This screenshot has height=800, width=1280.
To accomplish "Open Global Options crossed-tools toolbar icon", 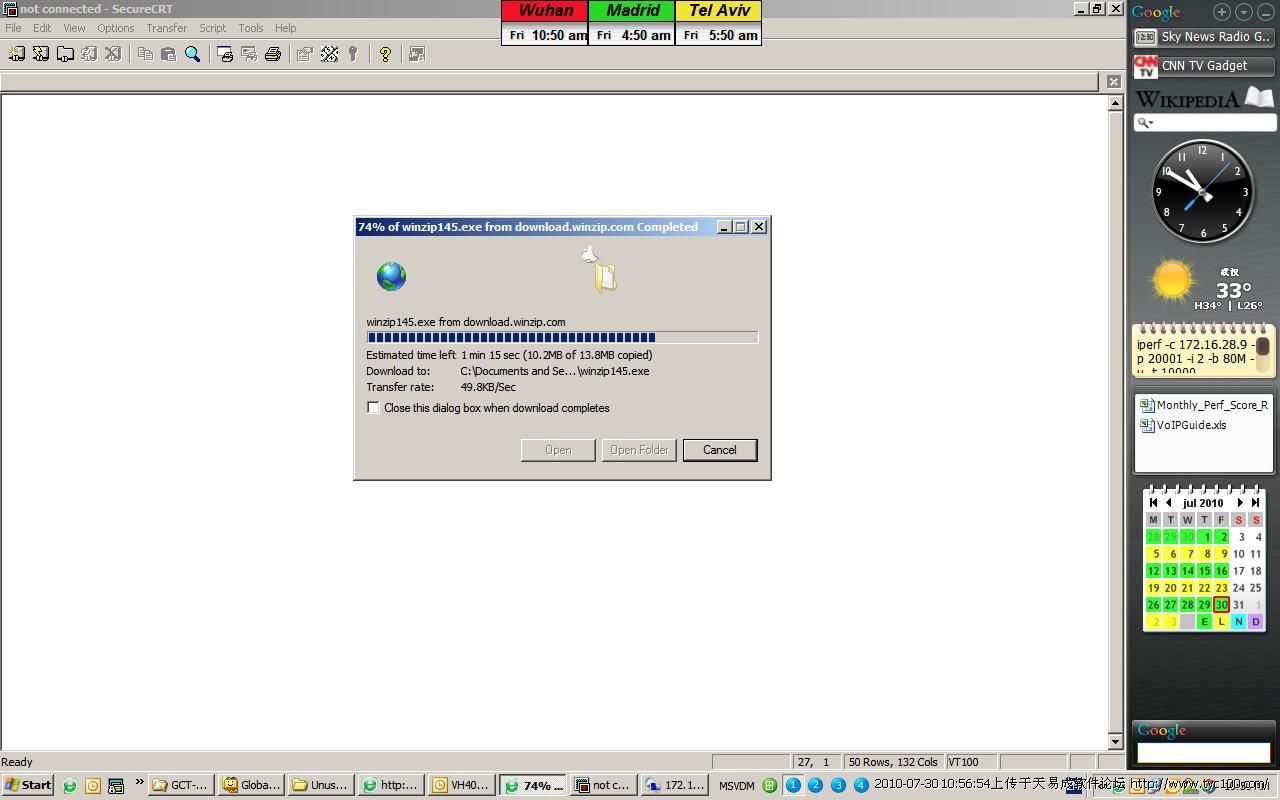I will 329,54.
